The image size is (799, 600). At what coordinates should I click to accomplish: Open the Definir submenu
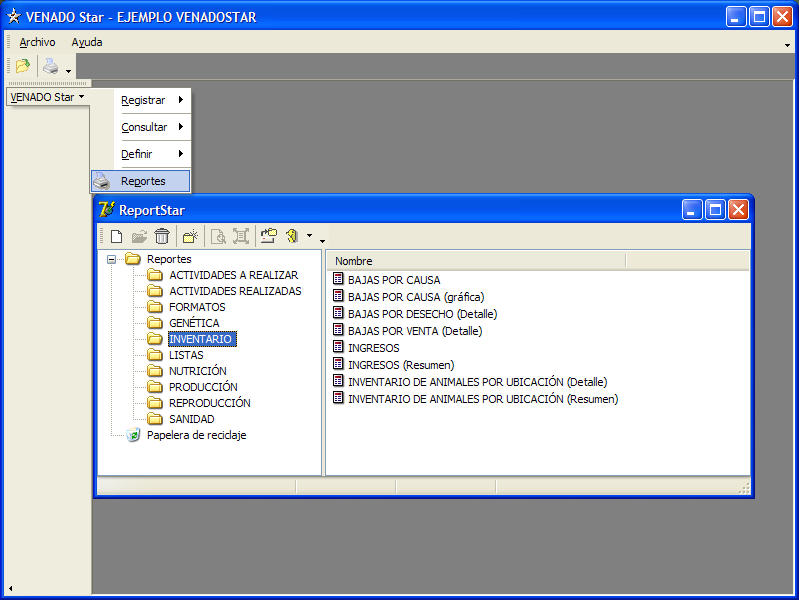[x=152, y=153]
